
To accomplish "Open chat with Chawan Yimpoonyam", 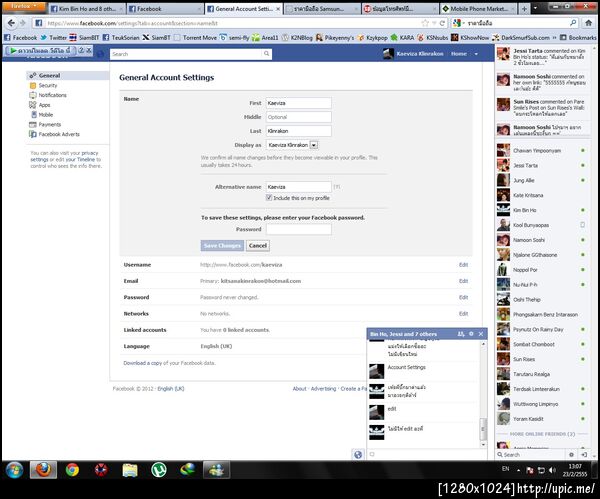I will [541, 150].
